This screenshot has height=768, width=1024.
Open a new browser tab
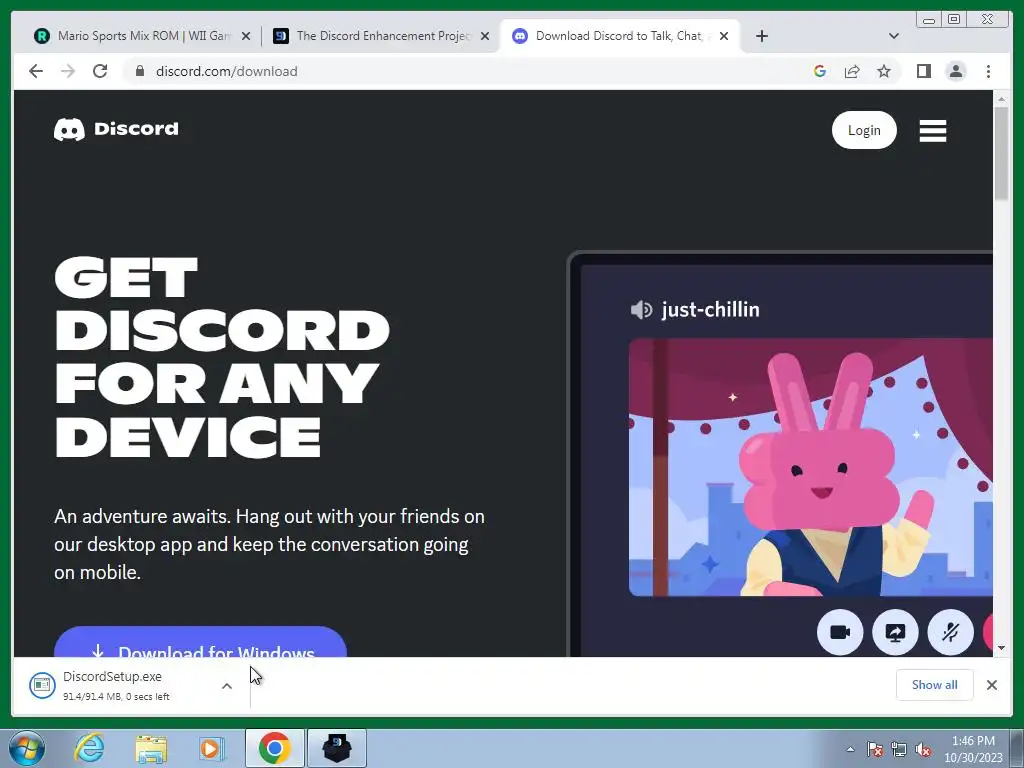[761, 36]
